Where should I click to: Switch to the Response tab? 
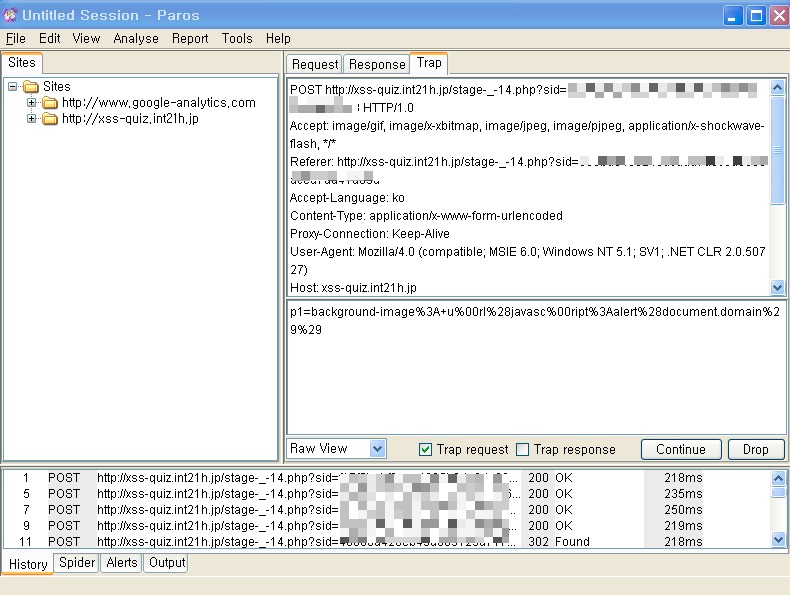coord(376,64)
